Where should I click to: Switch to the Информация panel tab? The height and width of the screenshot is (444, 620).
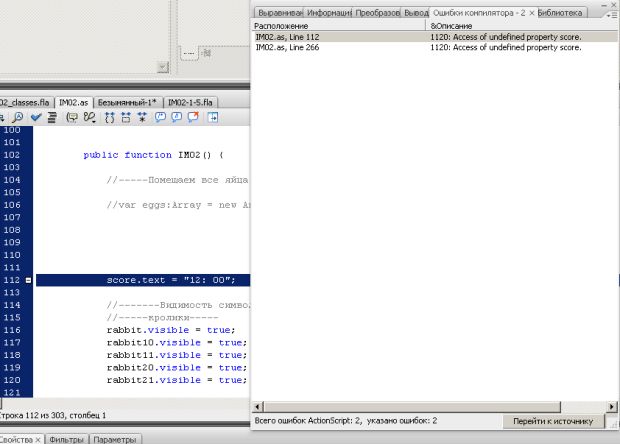click(x=328, y=13)
